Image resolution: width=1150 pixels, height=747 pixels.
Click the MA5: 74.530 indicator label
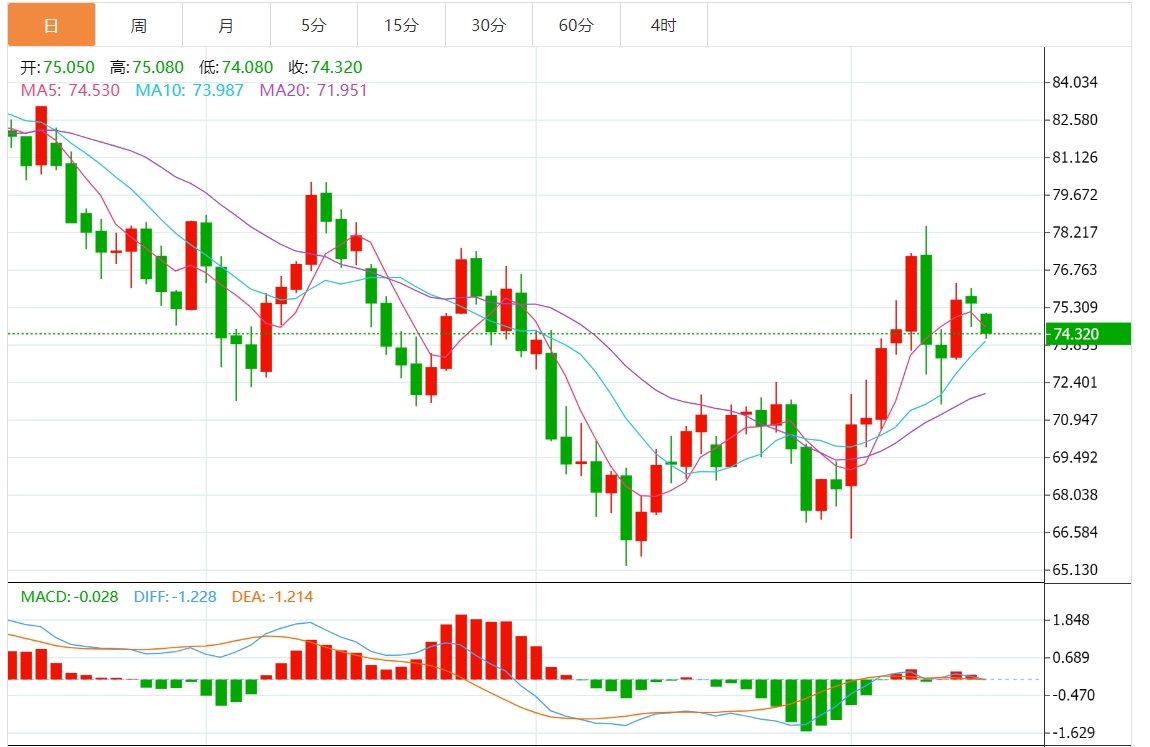[x=70, y=90]
